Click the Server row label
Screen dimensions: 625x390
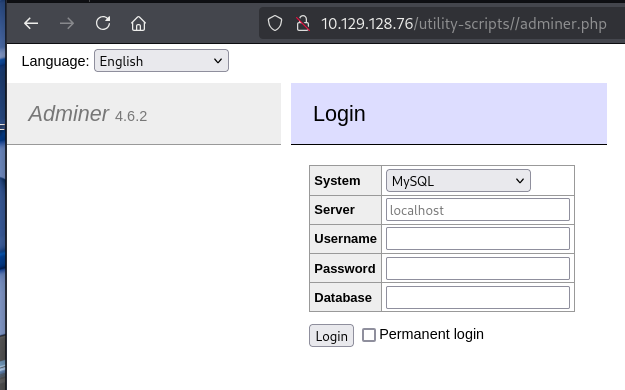pyautogui.click(x=334, y=210)
